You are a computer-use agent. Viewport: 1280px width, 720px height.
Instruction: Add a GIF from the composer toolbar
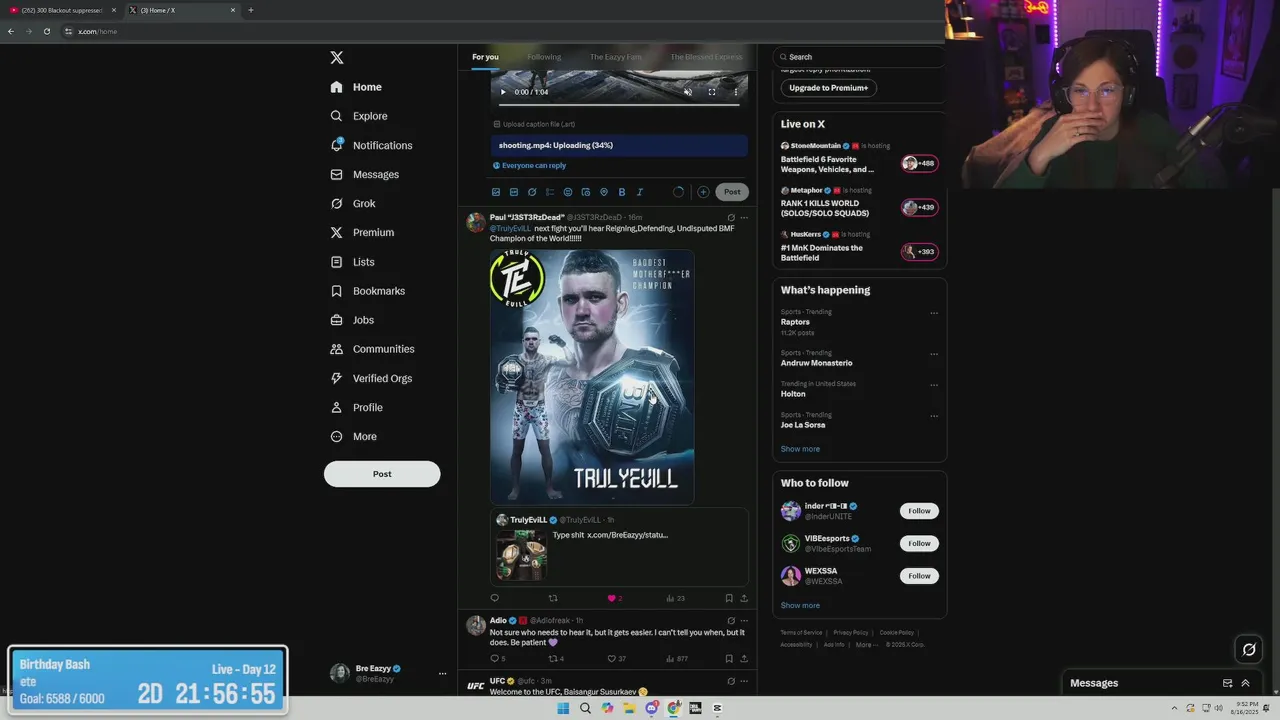click(x=514, y=192)
